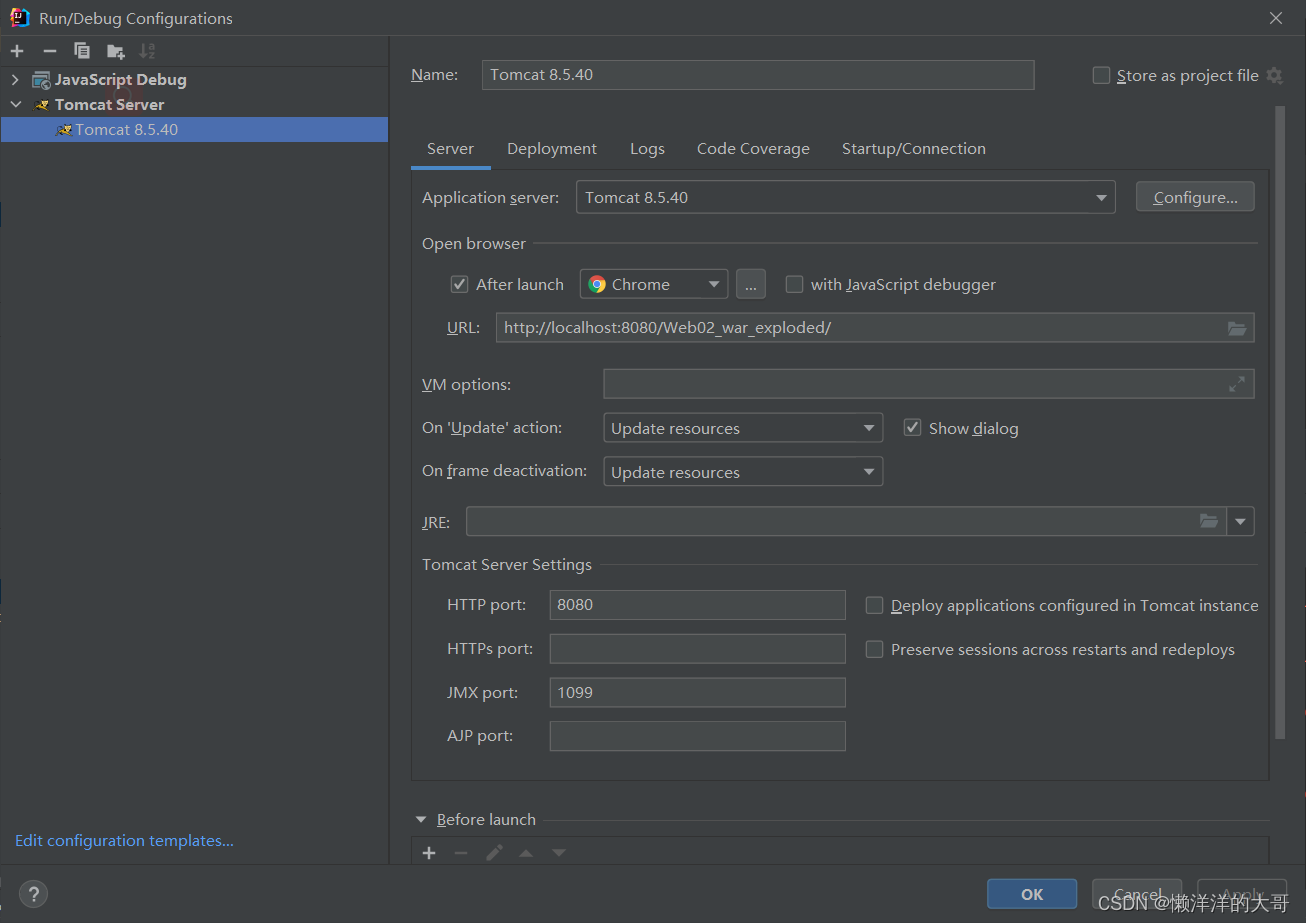The width and height of the screenshot is (1306, 923).
Task: Click the Sort Configurations alphabetically icon
Action: click(x=148, y=51)
